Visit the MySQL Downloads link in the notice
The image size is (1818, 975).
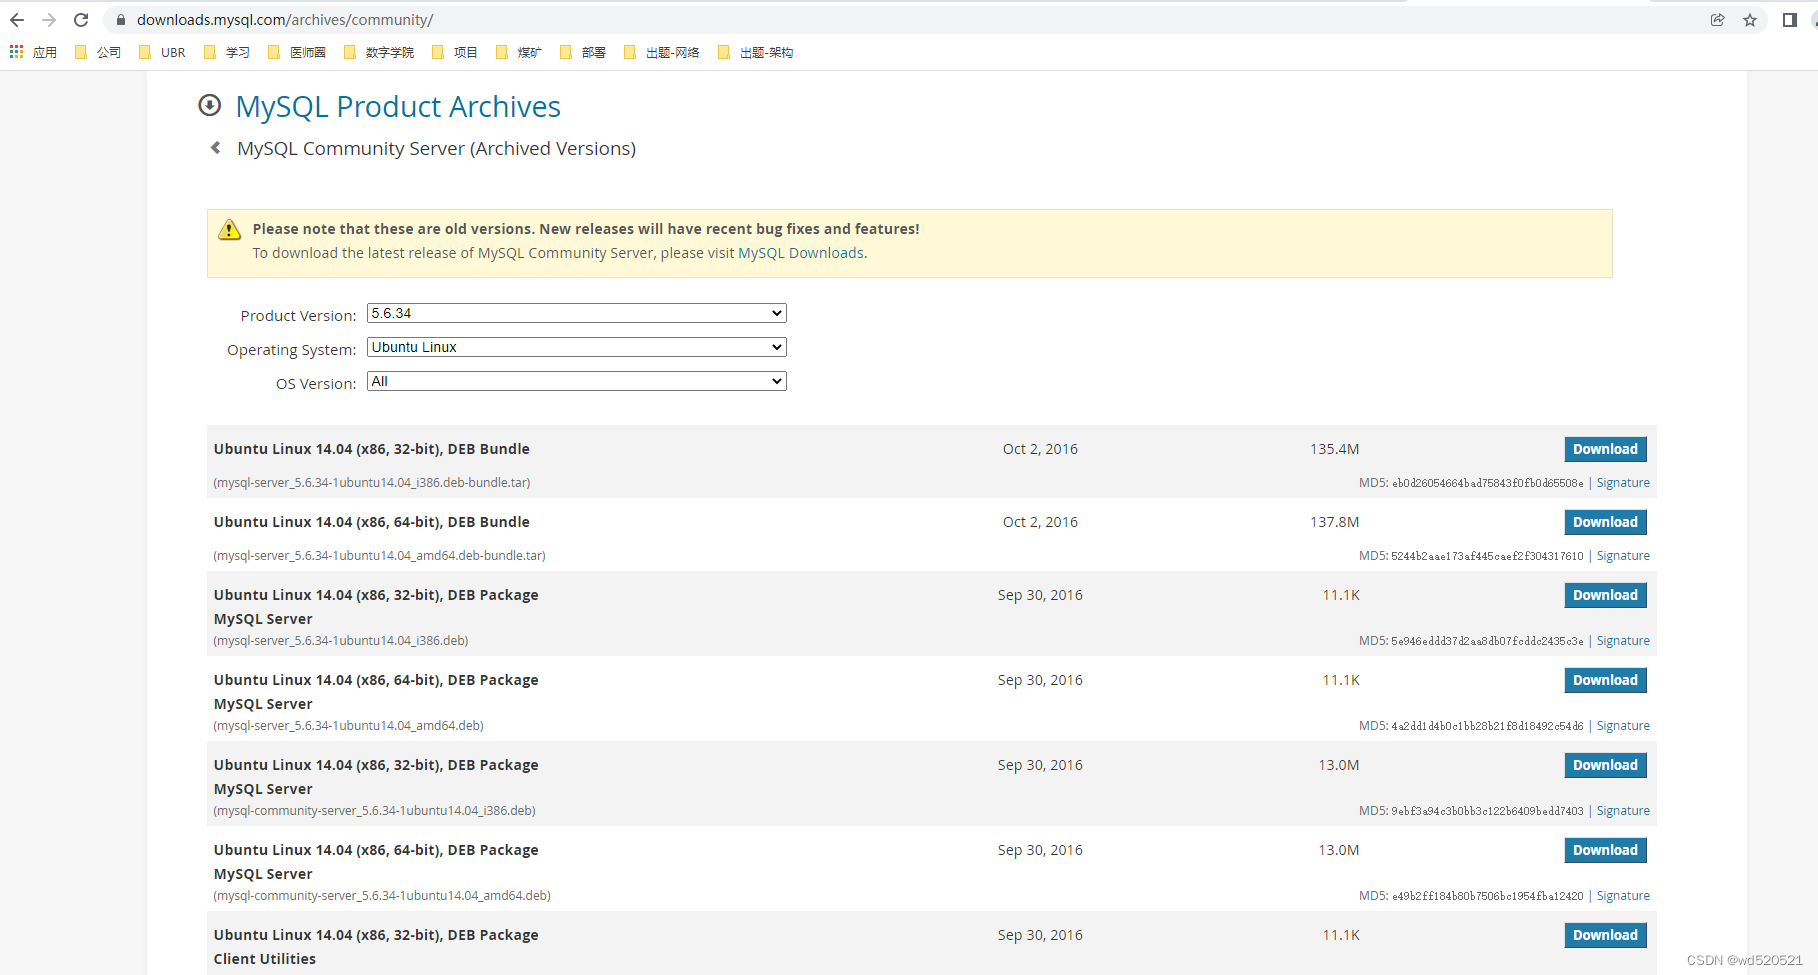(x=800, y=252)
